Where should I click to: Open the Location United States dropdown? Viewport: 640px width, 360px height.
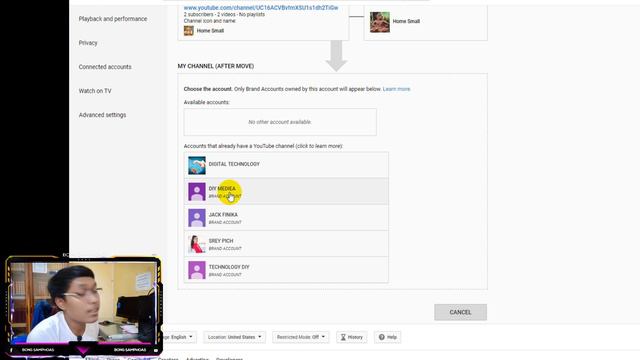234,337
